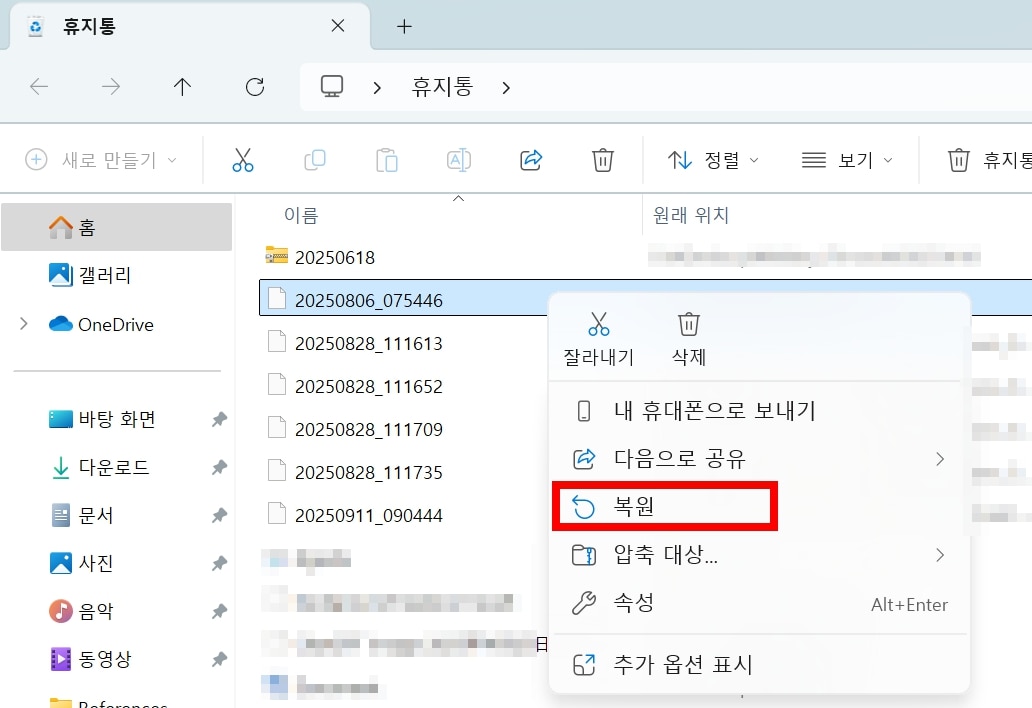The height and width of the screenshot is (708, 1032).
Task: Click the Cut scissors icon in toolbar
Action: tap(243, 160)
